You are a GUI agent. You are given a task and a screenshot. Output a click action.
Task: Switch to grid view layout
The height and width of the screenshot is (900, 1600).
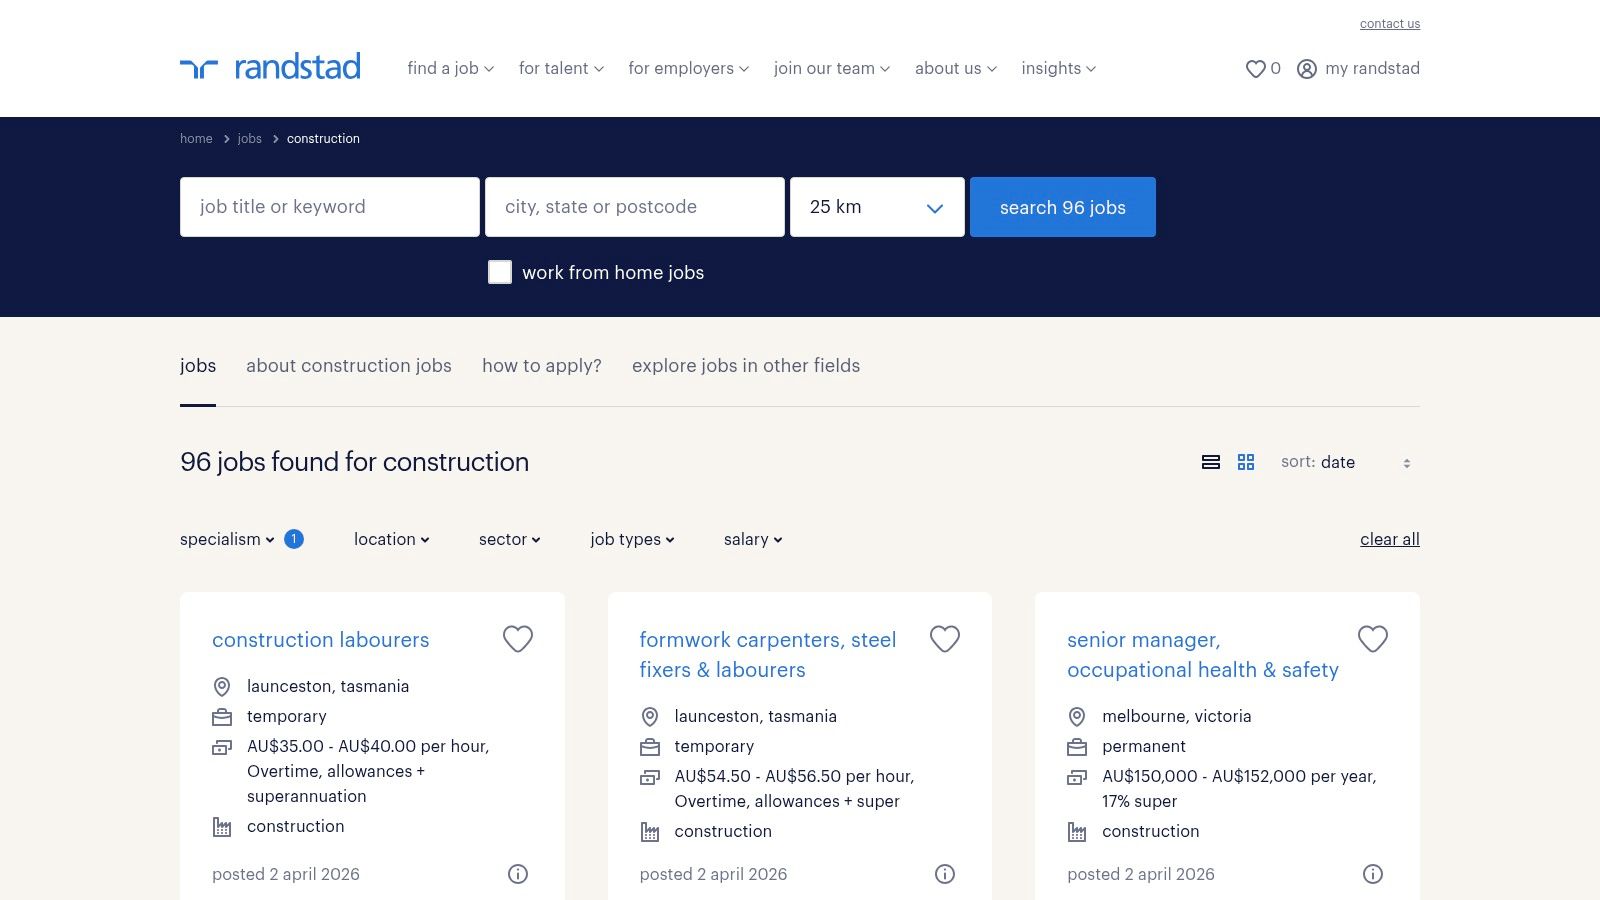click(x=1246, y=462)
